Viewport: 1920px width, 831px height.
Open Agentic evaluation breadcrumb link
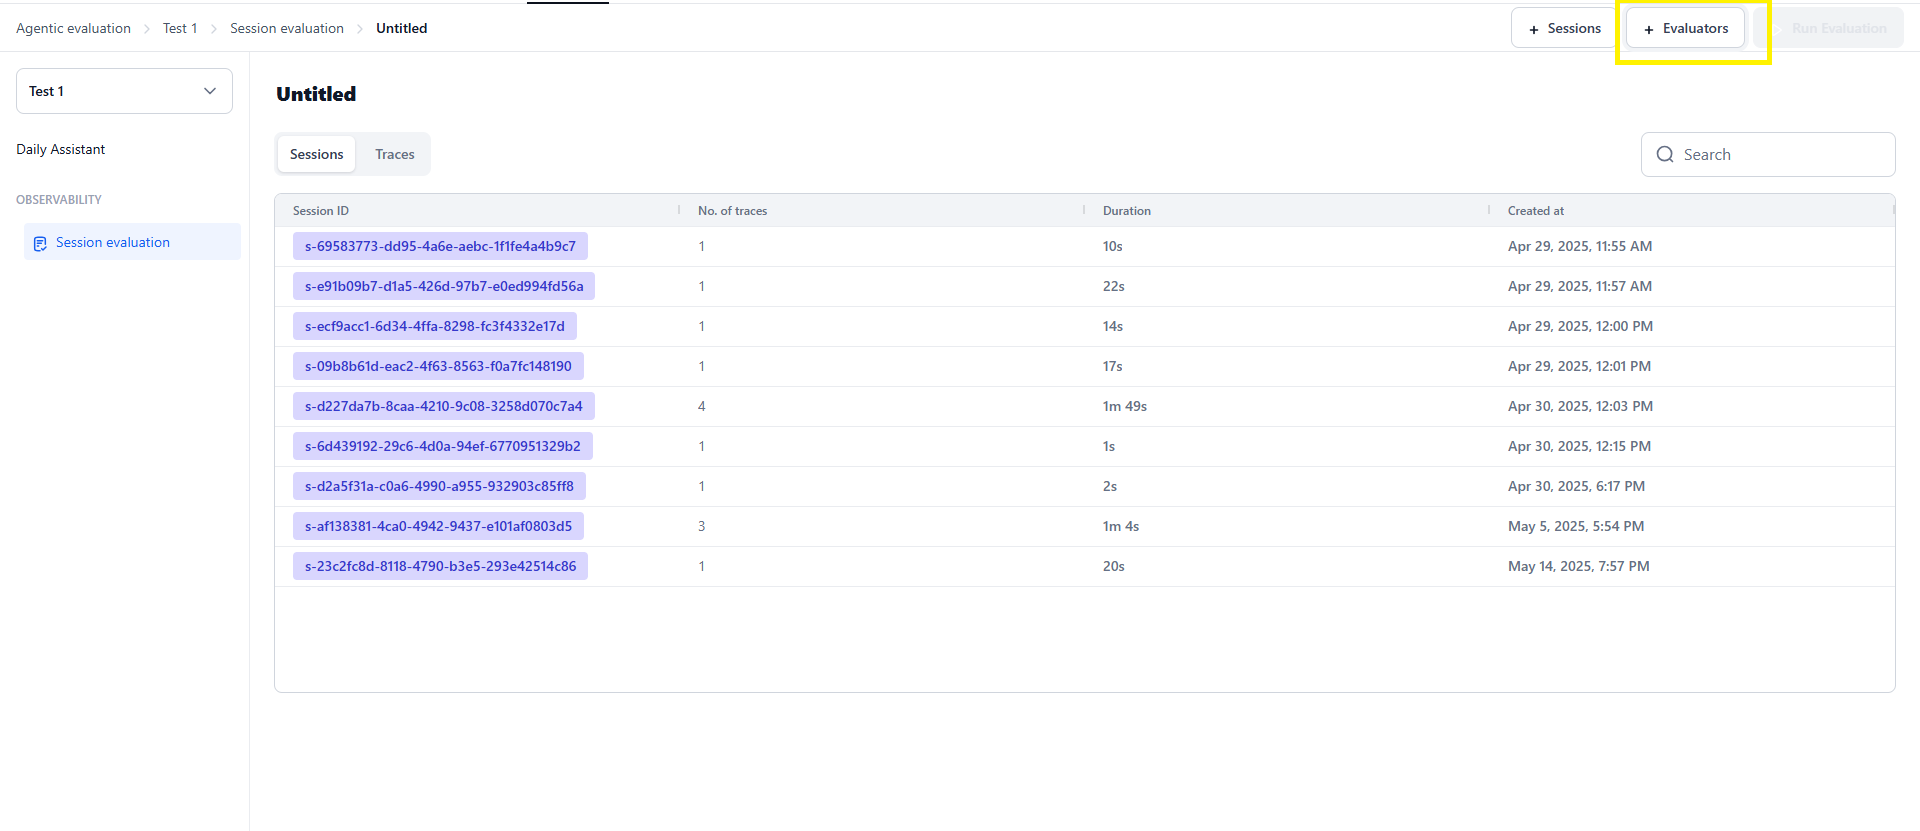click(73, 28)
